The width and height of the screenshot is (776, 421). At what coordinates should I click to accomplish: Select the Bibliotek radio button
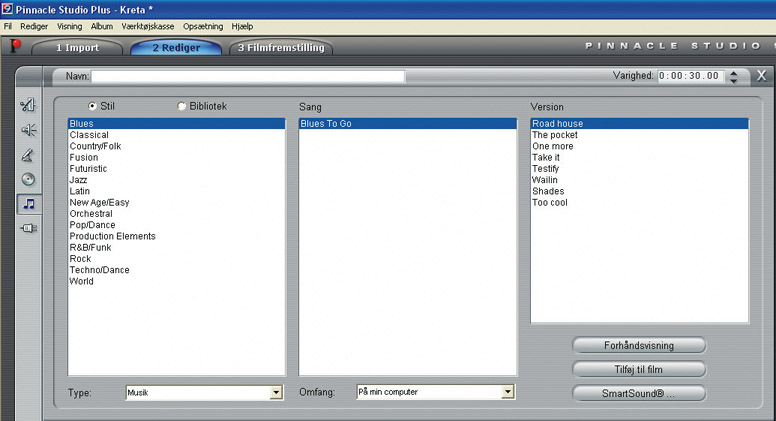tap(181, 106)
